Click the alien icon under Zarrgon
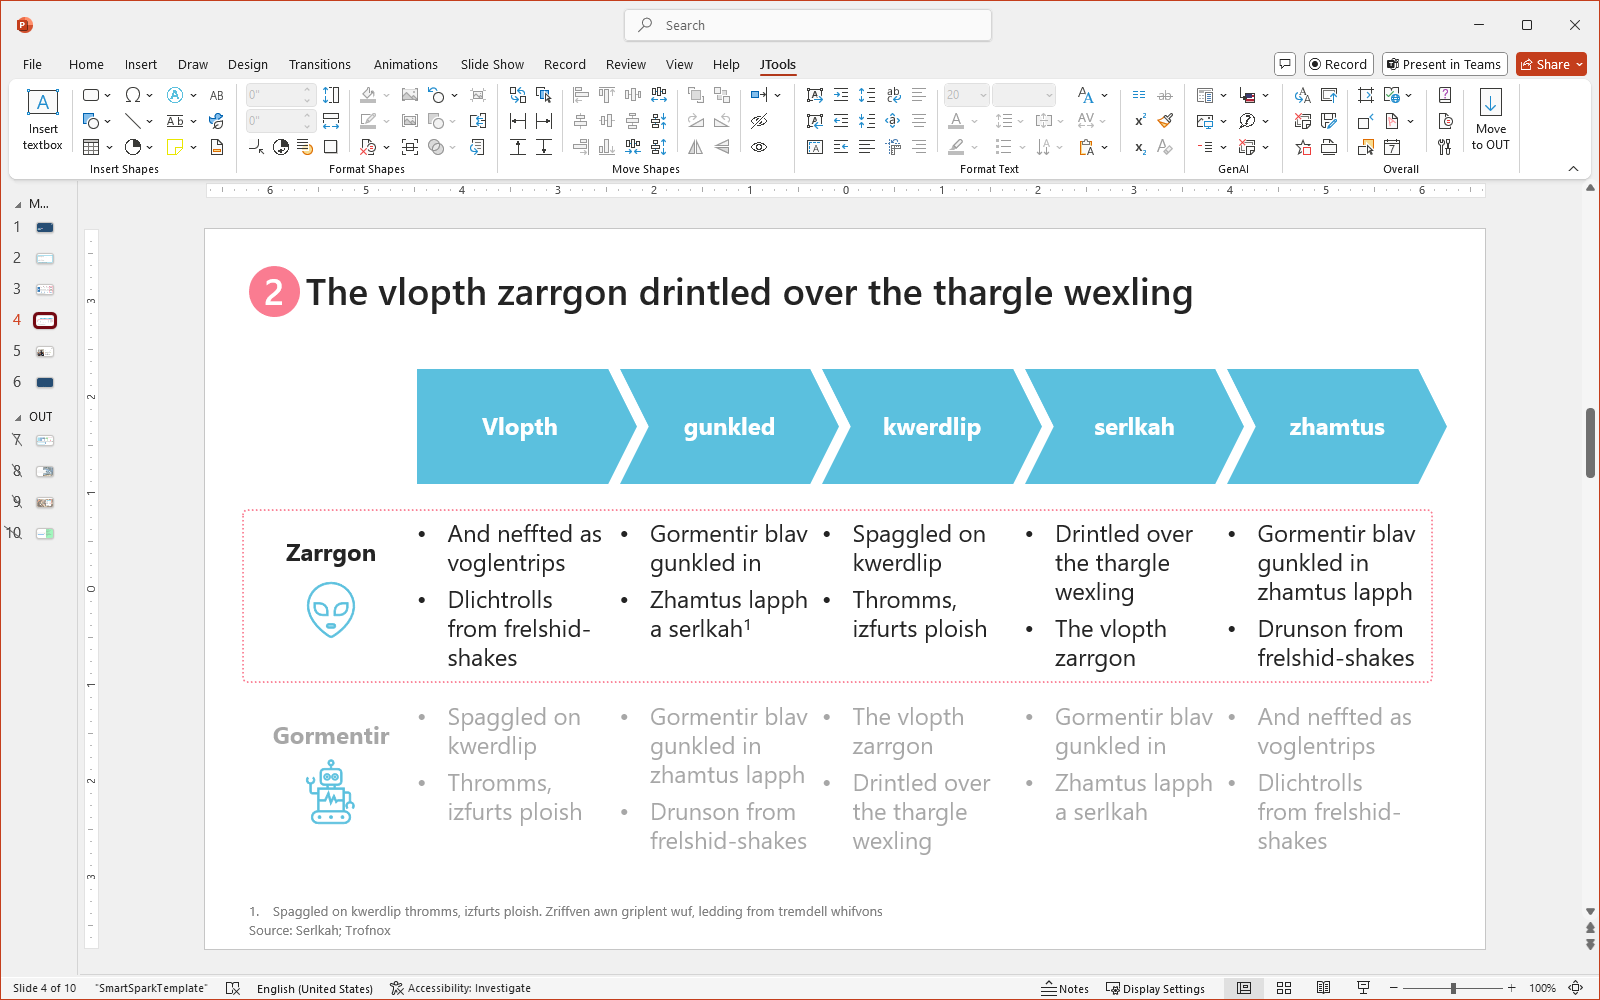Viewport: 1600px width, 1000px height. point(331,610)
